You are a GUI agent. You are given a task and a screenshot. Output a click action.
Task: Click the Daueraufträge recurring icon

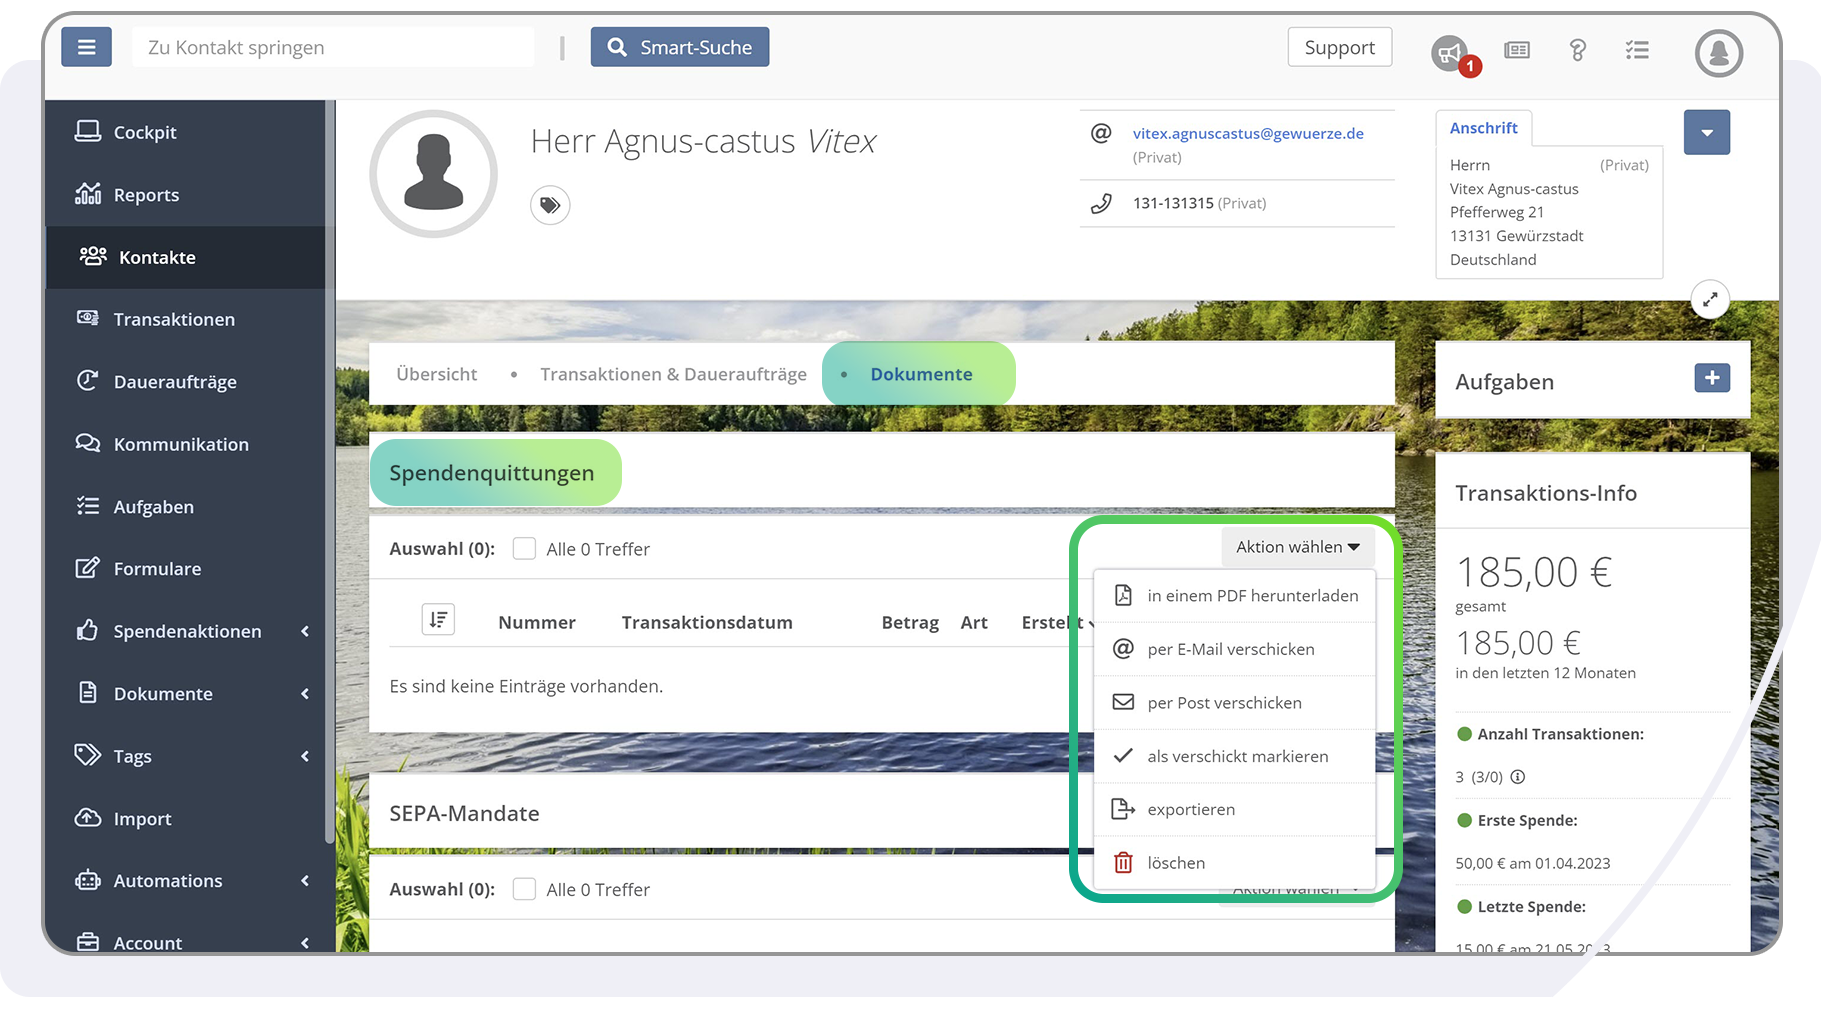click(x=88, y=380)
